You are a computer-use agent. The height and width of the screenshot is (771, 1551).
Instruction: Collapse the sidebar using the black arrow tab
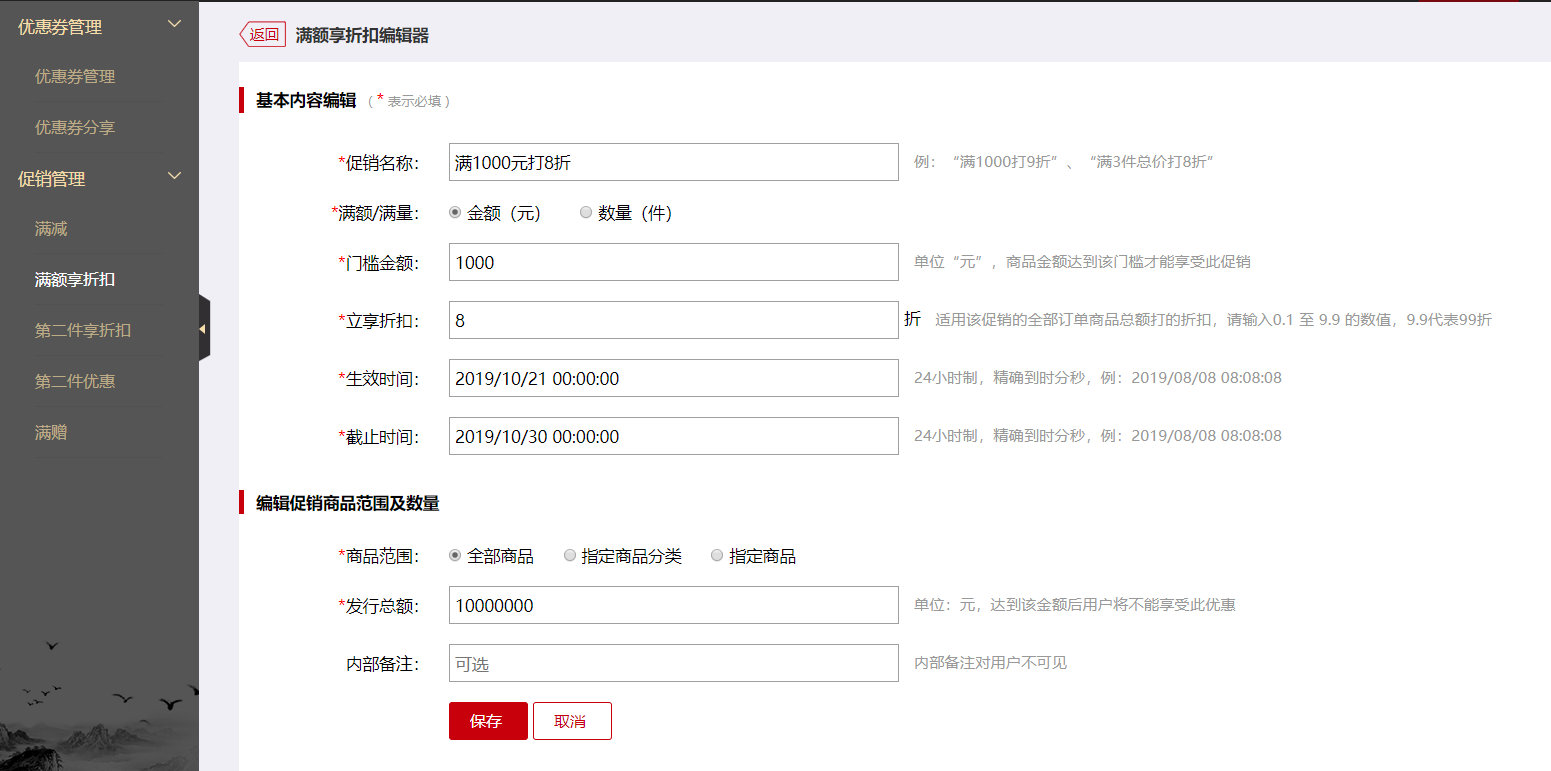[x=204, y=330]
